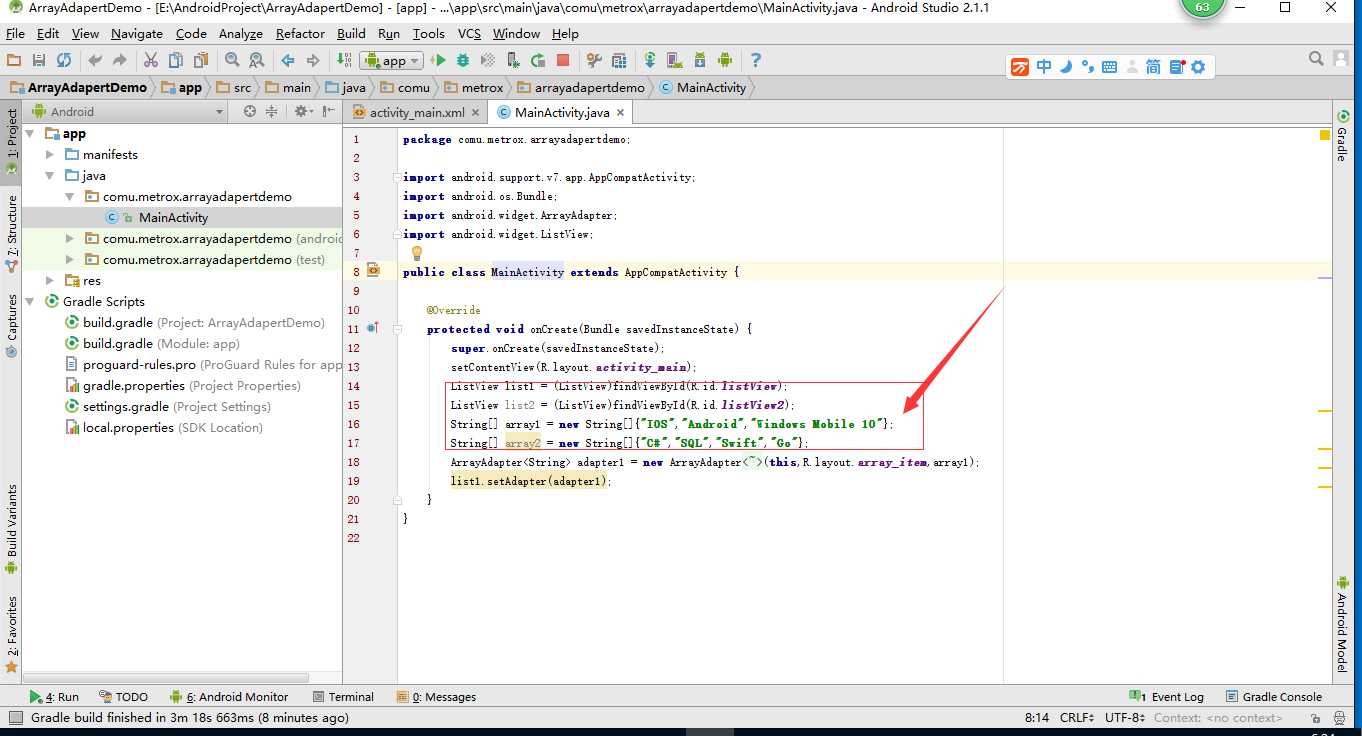Start debugging with the bug icon

pyautogui.click(x=464, y=60)
